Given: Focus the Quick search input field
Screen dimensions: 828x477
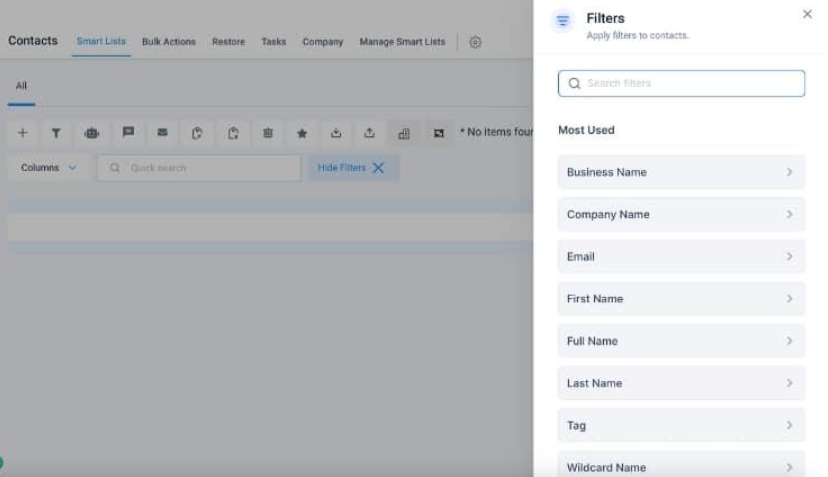Looking at the screenshot, I should pos(199,167).
